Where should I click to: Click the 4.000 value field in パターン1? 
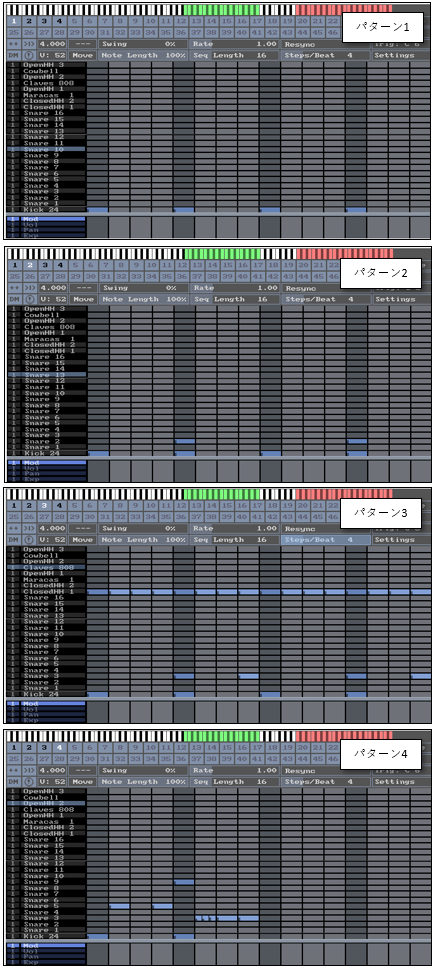coord(52,44)
